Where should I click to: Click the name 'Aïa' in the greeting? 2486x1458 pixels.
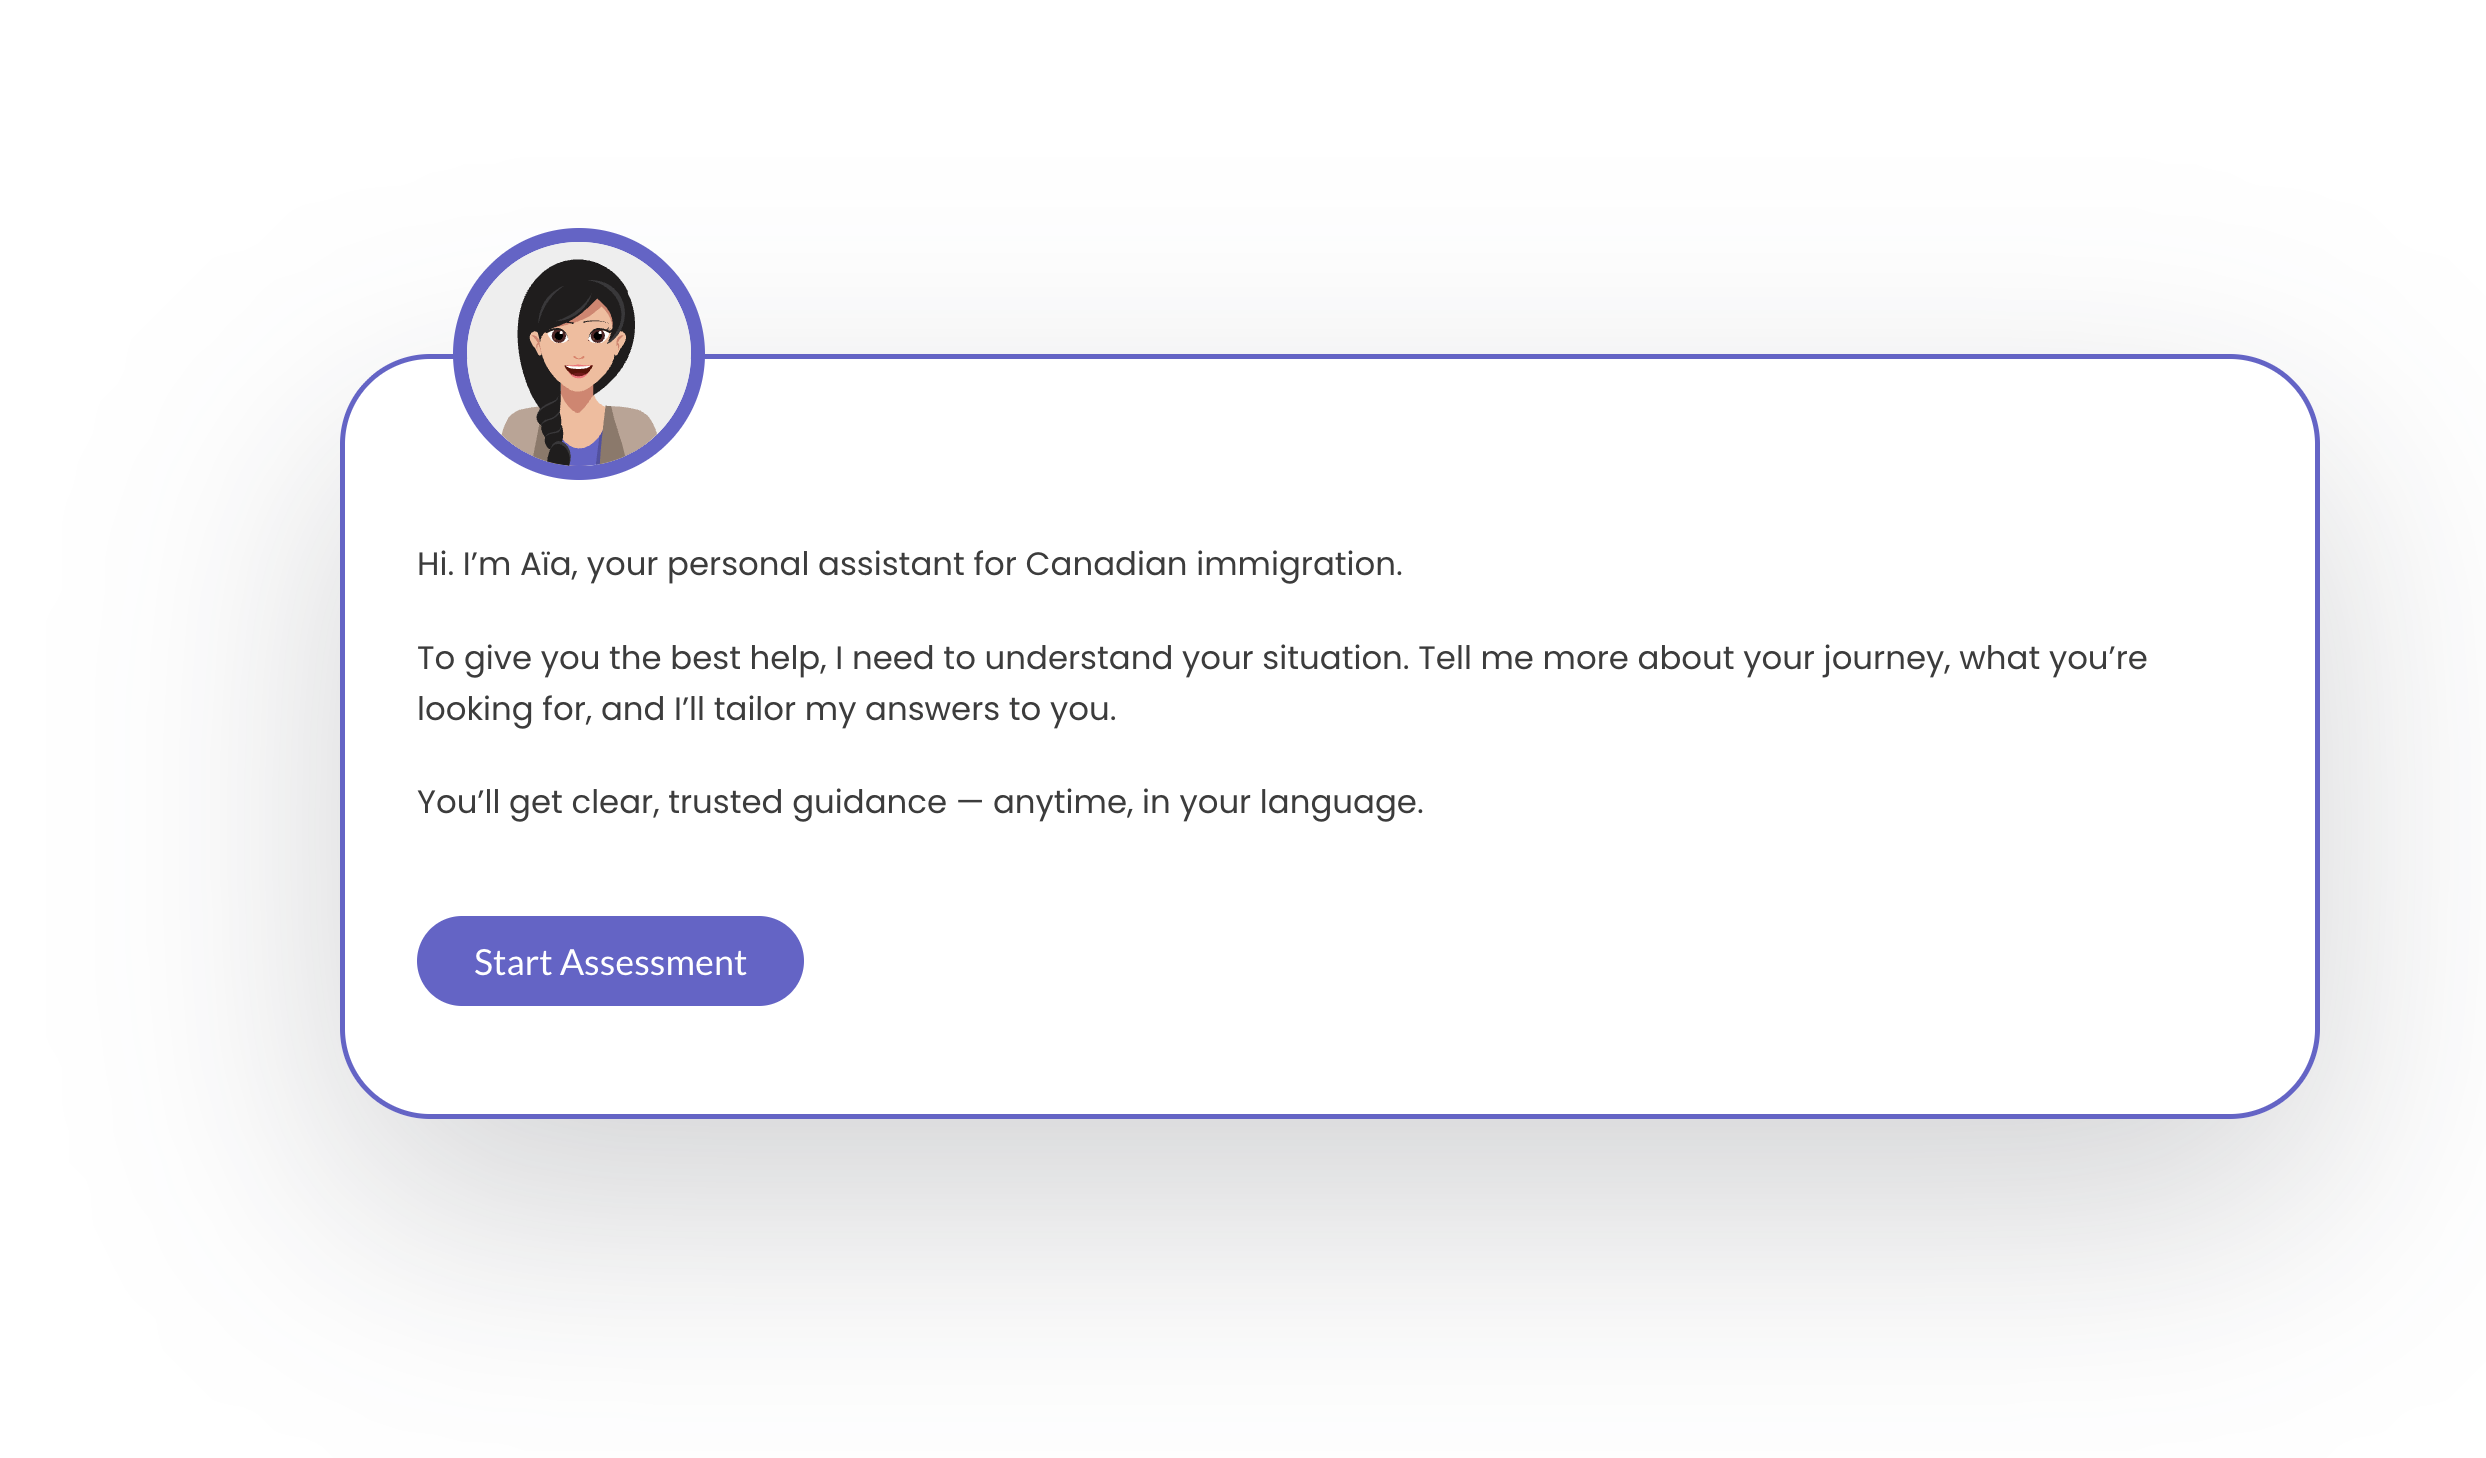click(545, 564)
